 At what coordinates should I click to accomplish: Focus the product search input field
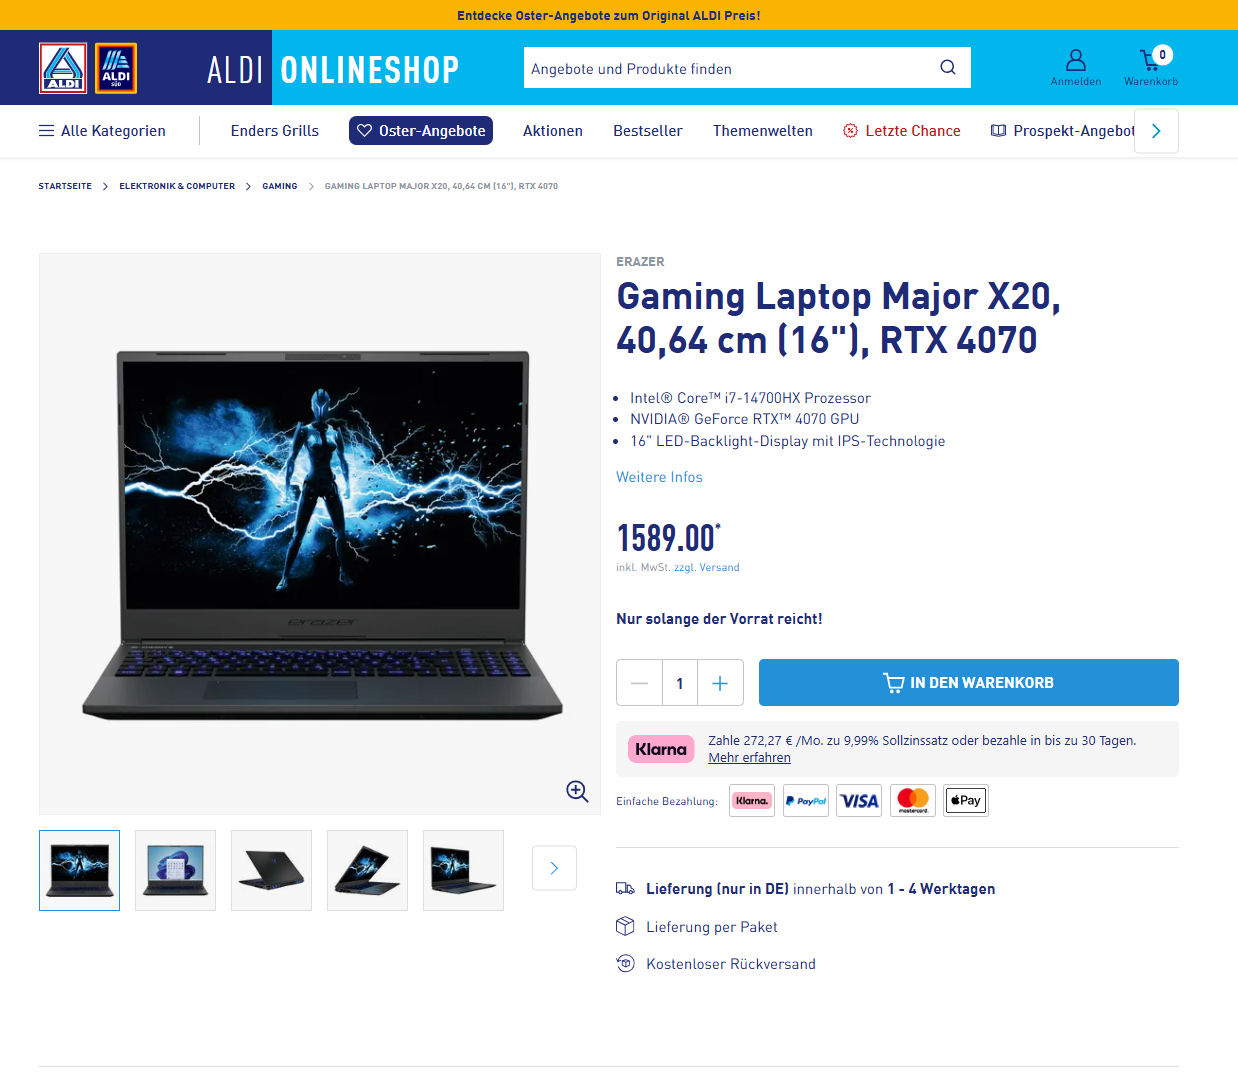(727, 68)
